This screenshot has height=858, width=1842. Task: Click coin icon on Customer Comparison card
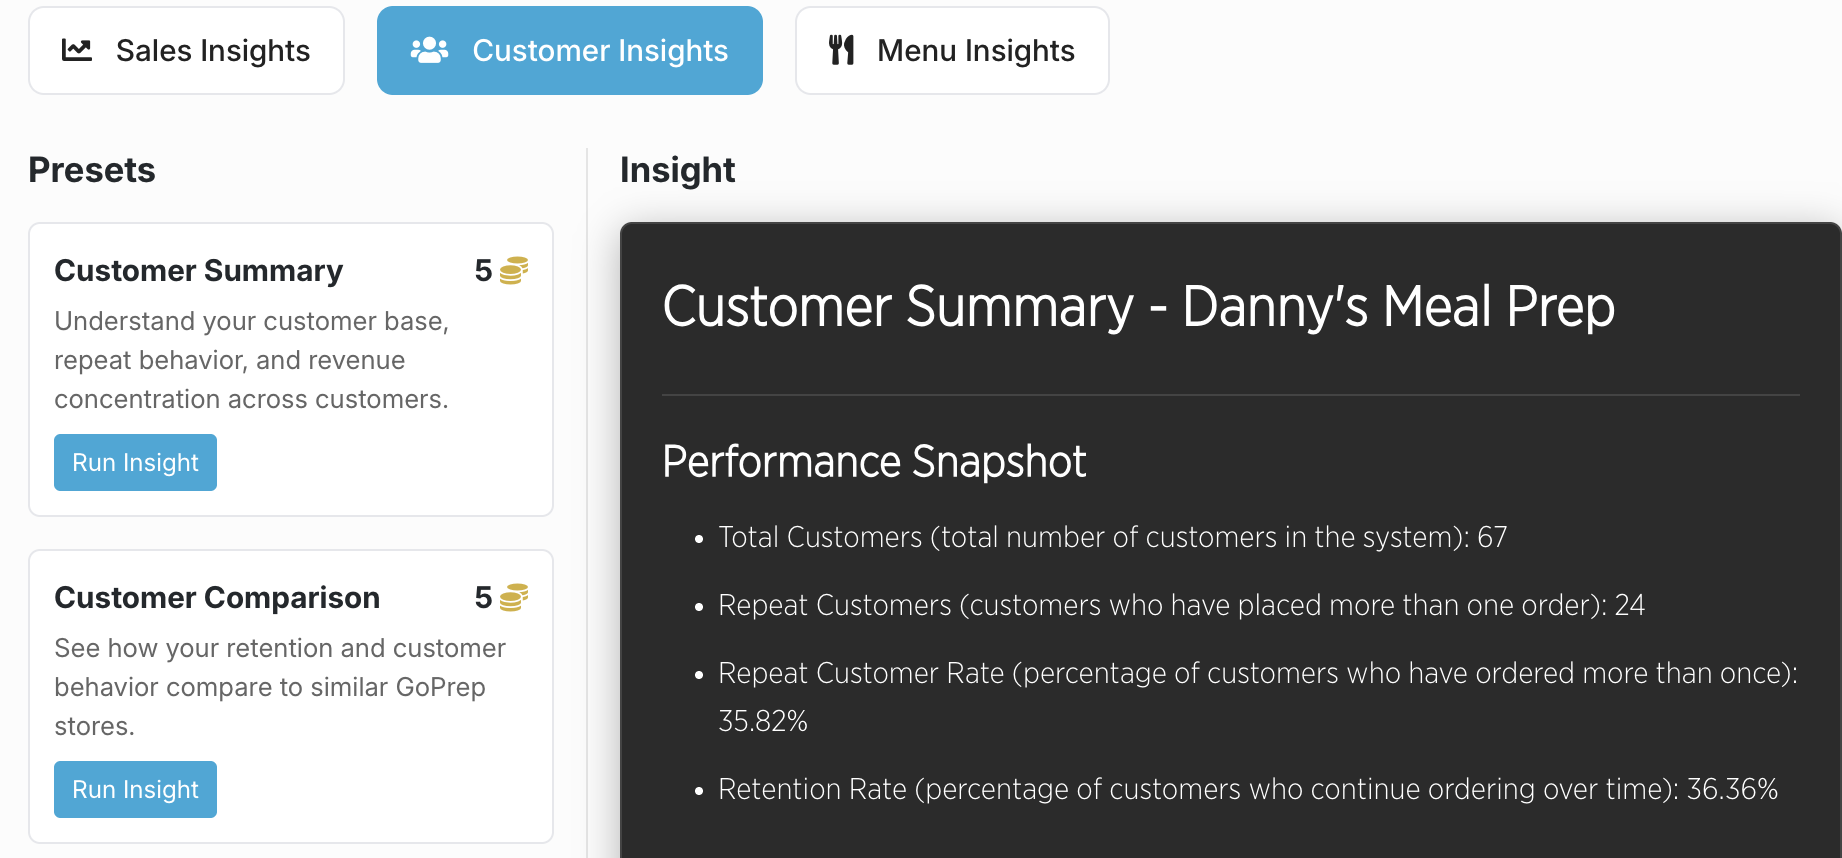[x=514, y=597]
